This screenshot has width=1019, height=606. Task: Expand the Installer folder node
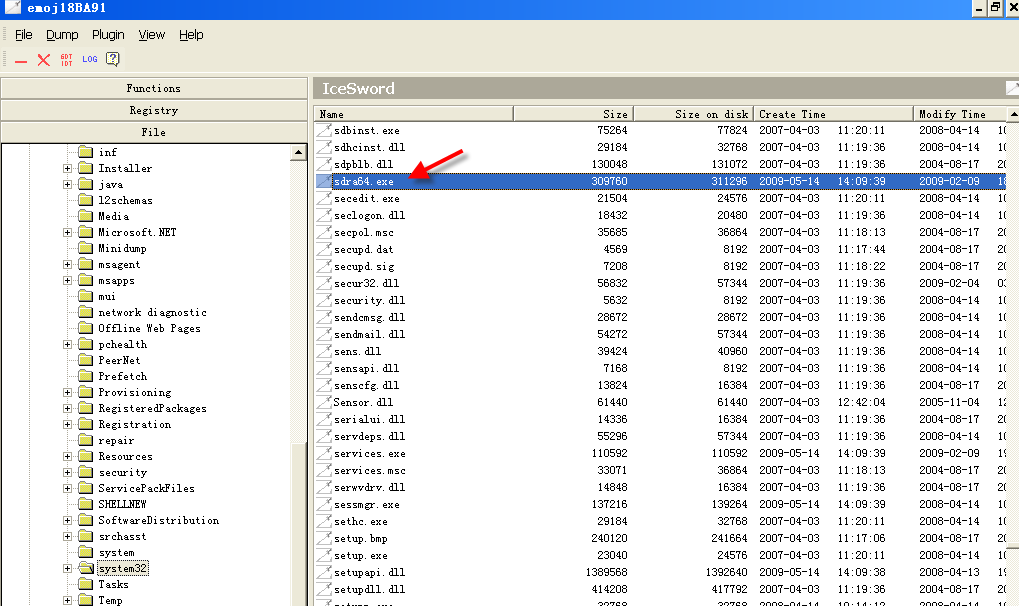(x=68, y=168)
